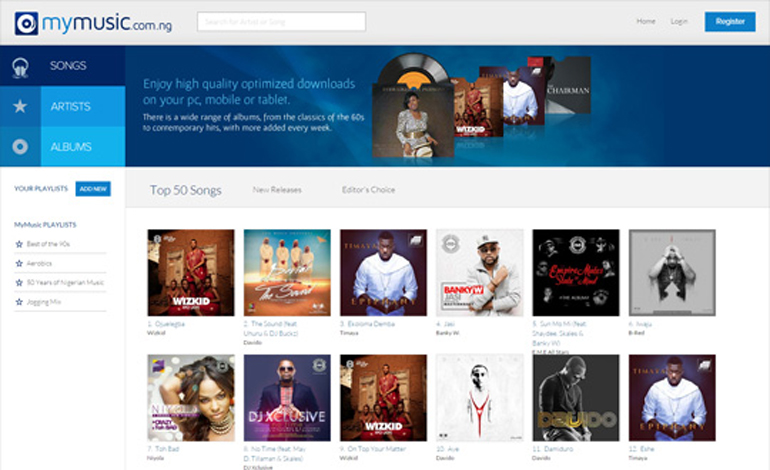Select the Wizkid cover above On Top Your Matter
Image resolution: width=770 pixels, height=470 pixels.
pos(384,398)
